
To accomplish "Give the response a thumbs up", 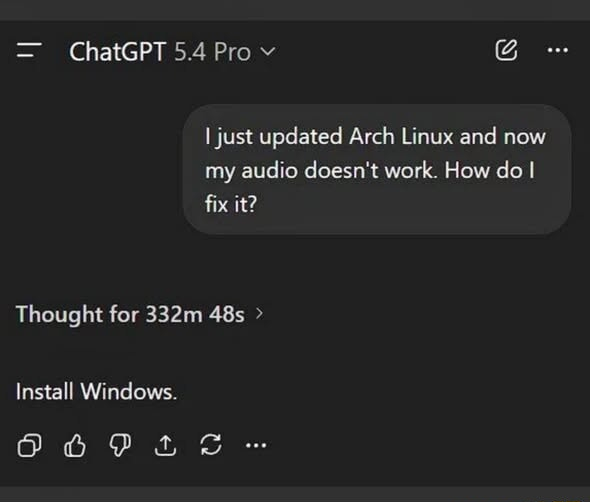I will click(x=75, y=445).
